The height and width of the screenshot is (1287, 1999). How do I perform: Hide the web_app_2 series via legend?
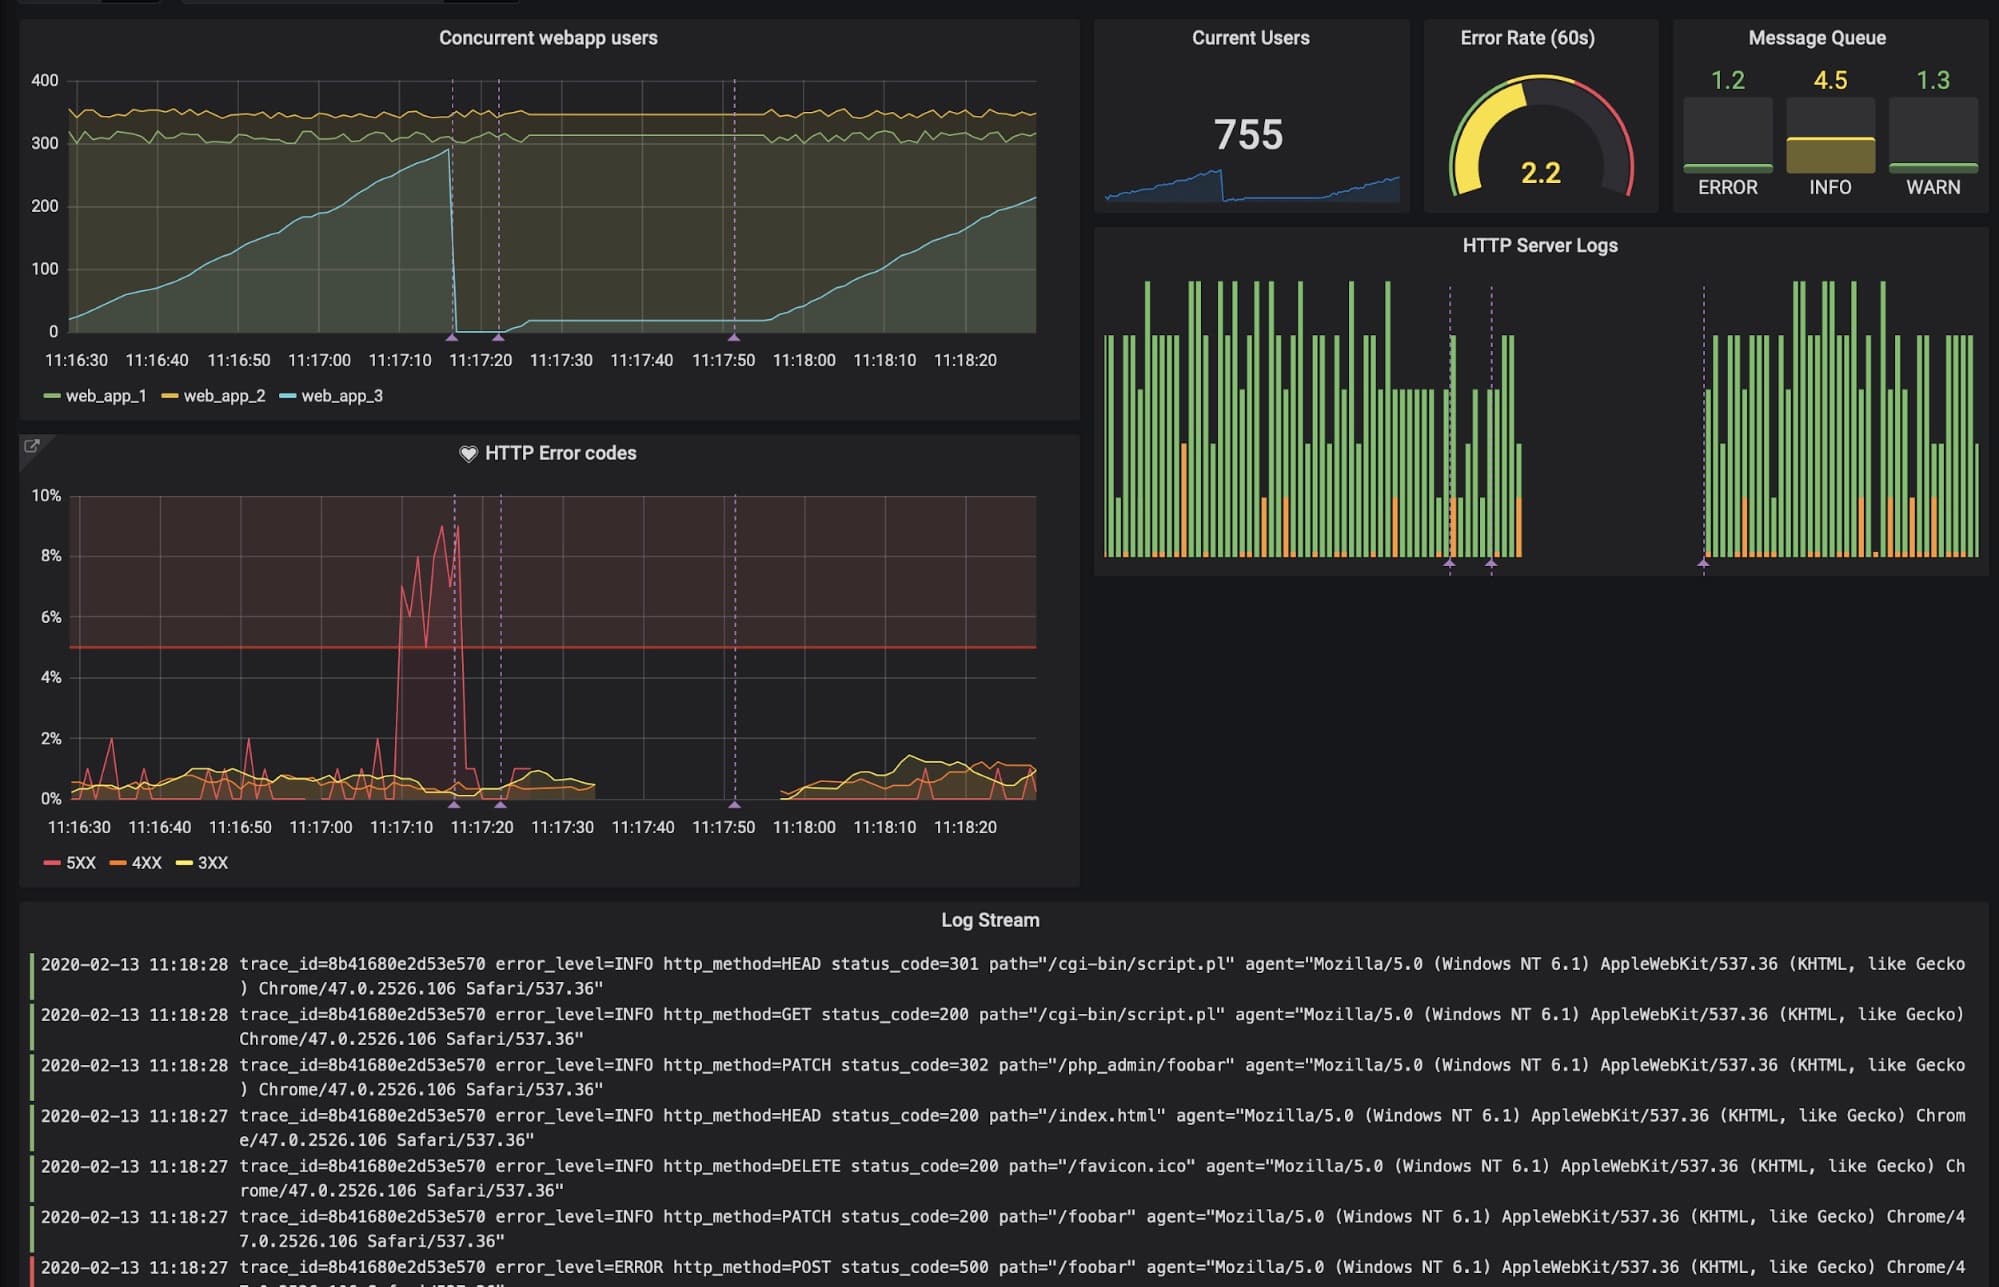click(224, 396)
